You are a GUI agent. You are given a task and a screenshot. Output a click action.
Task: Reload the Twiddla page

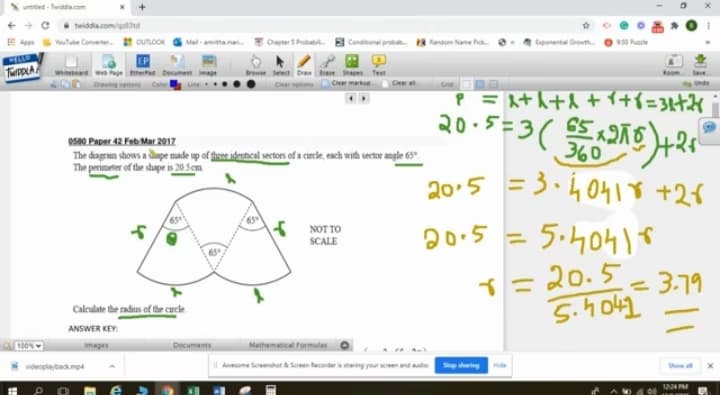(45, 26)
